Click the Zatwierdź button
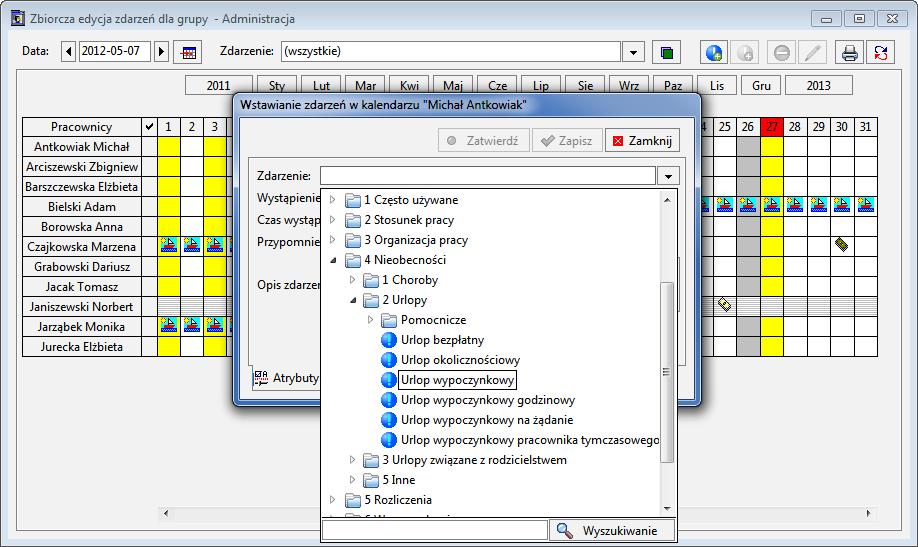918x547 pixels. tap(484, 141)
